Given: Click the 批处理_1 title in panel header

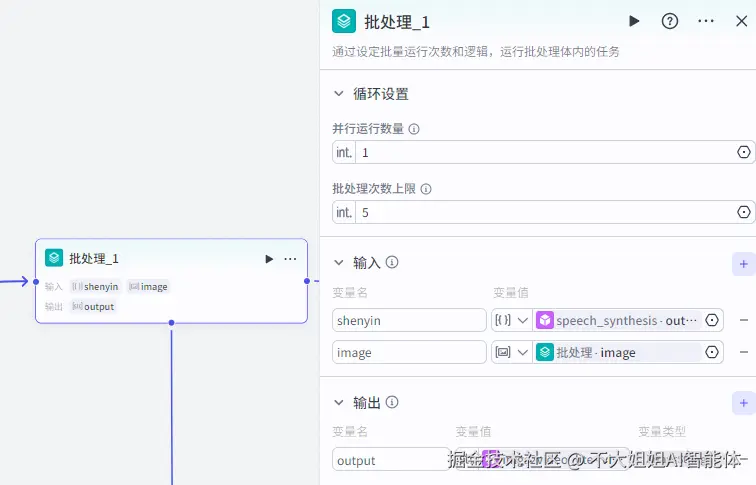Looking at the screenshot, I should 397,22.
